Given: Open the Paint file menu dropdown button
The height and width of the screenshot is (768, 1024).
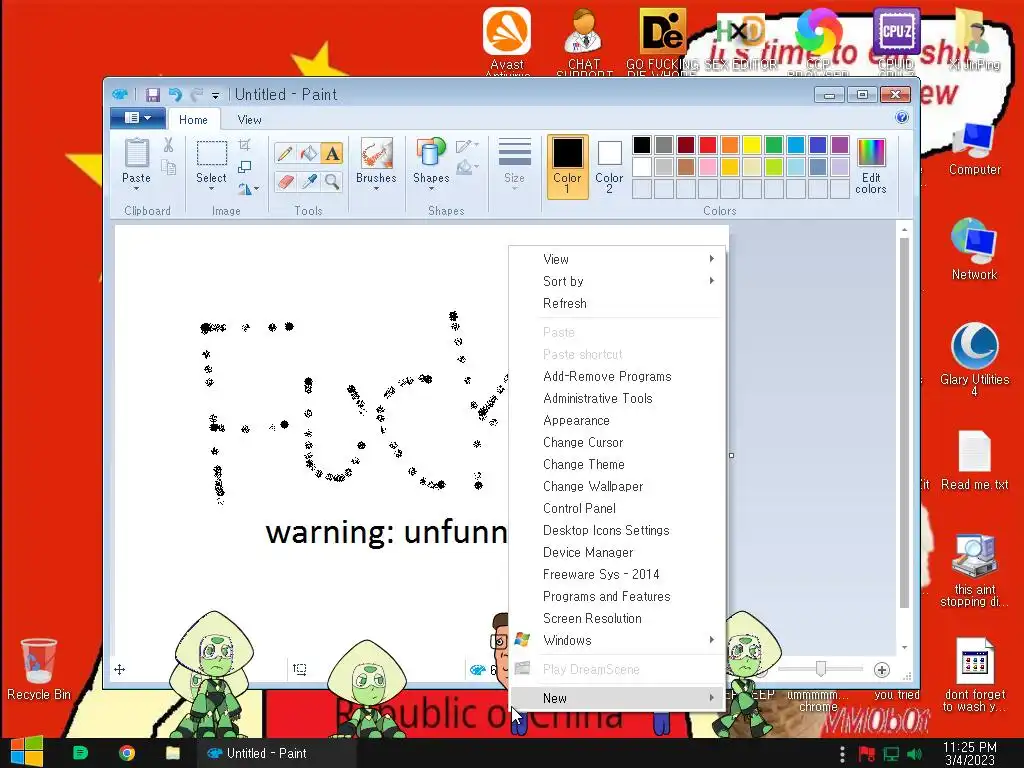Looking at the screenshot, I should point(137,118).
